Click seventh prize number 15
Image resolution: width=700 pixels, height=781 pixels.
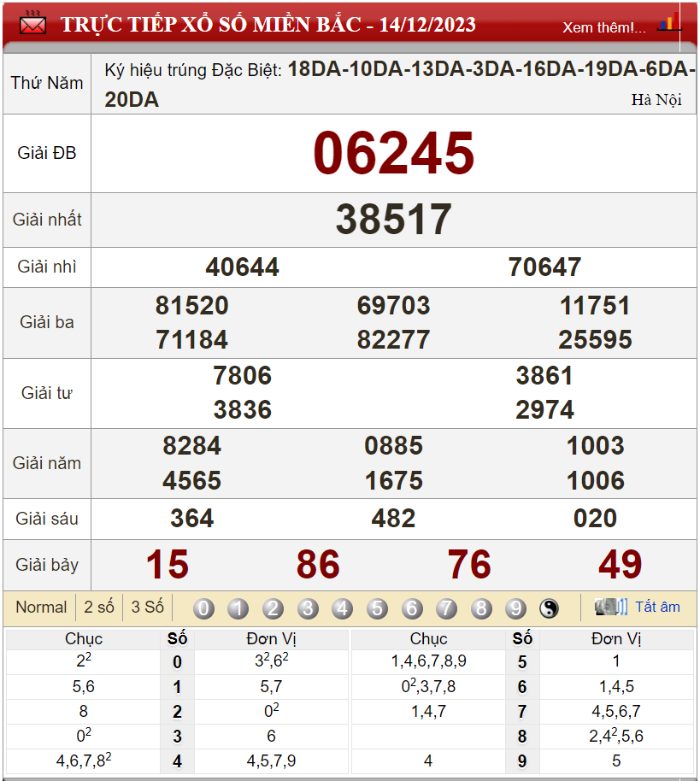click(x=167, y=564)
